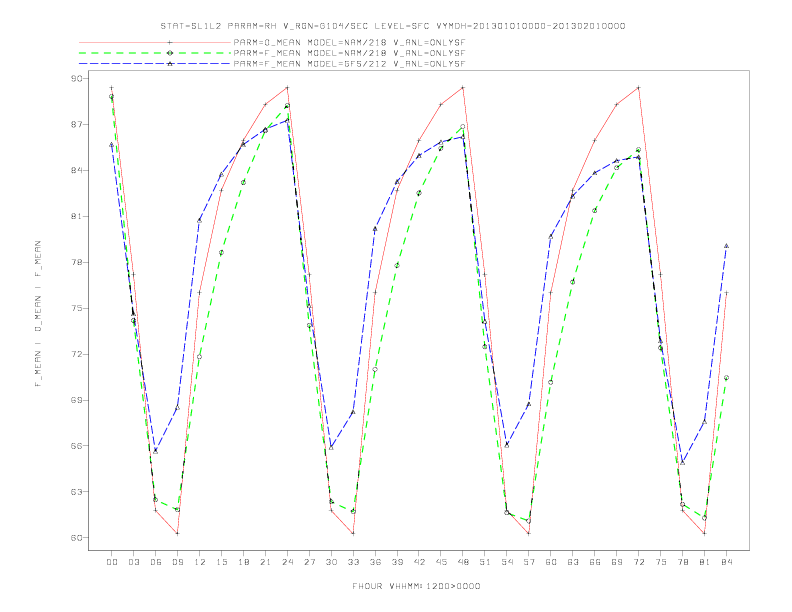The width and height of the screenshot is (792, 612).
Task: Click the triangle marker on blue legend line
Action: pos(170,64)
